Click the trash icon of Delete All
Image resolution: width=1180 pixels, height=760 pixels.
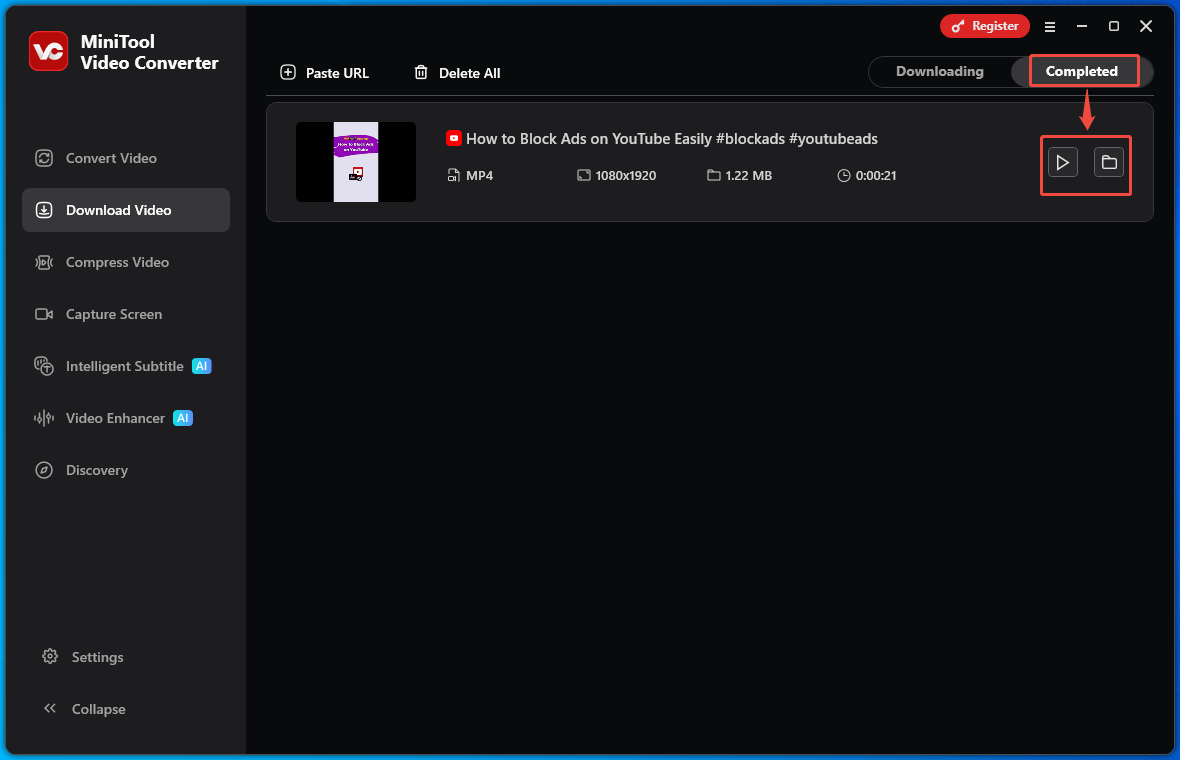pyautogui.click(x=421, y=72)
